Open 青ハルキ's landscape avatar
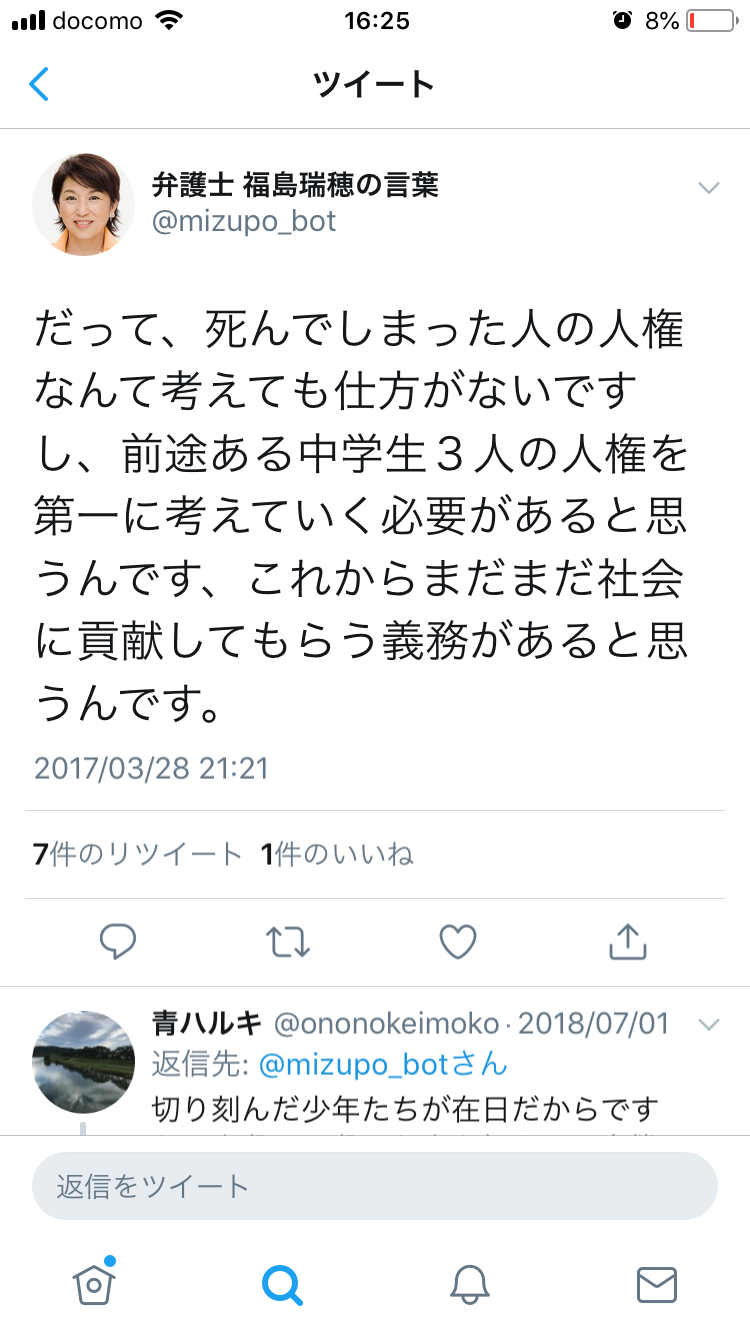The image size is (750, 1334). tap(84, 1061)
